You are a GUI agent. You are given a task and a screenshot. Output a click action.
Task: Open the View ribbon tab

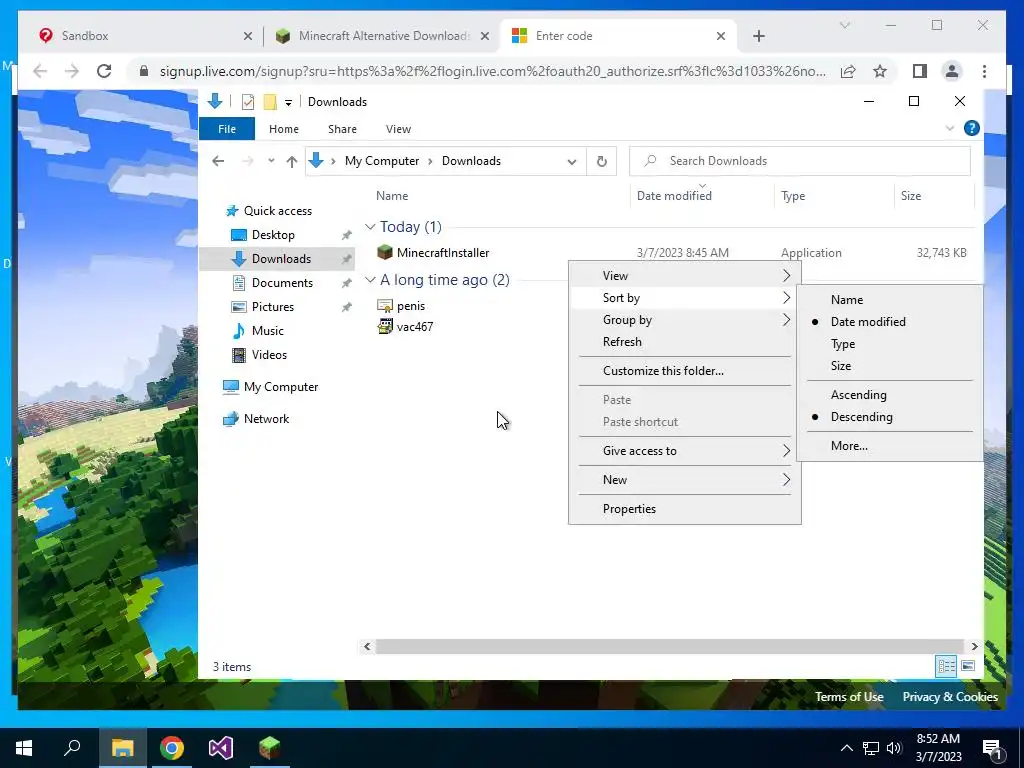tap(398, 129)
